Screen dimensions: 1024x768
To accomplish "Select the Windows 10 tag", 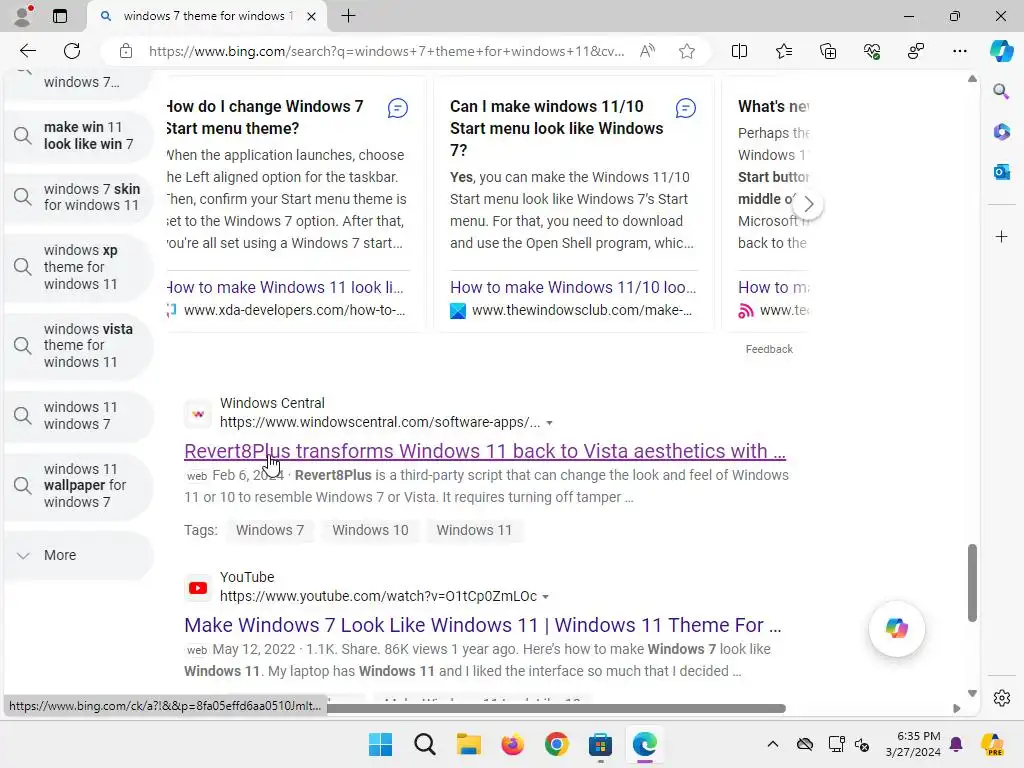I will point(370,530).
